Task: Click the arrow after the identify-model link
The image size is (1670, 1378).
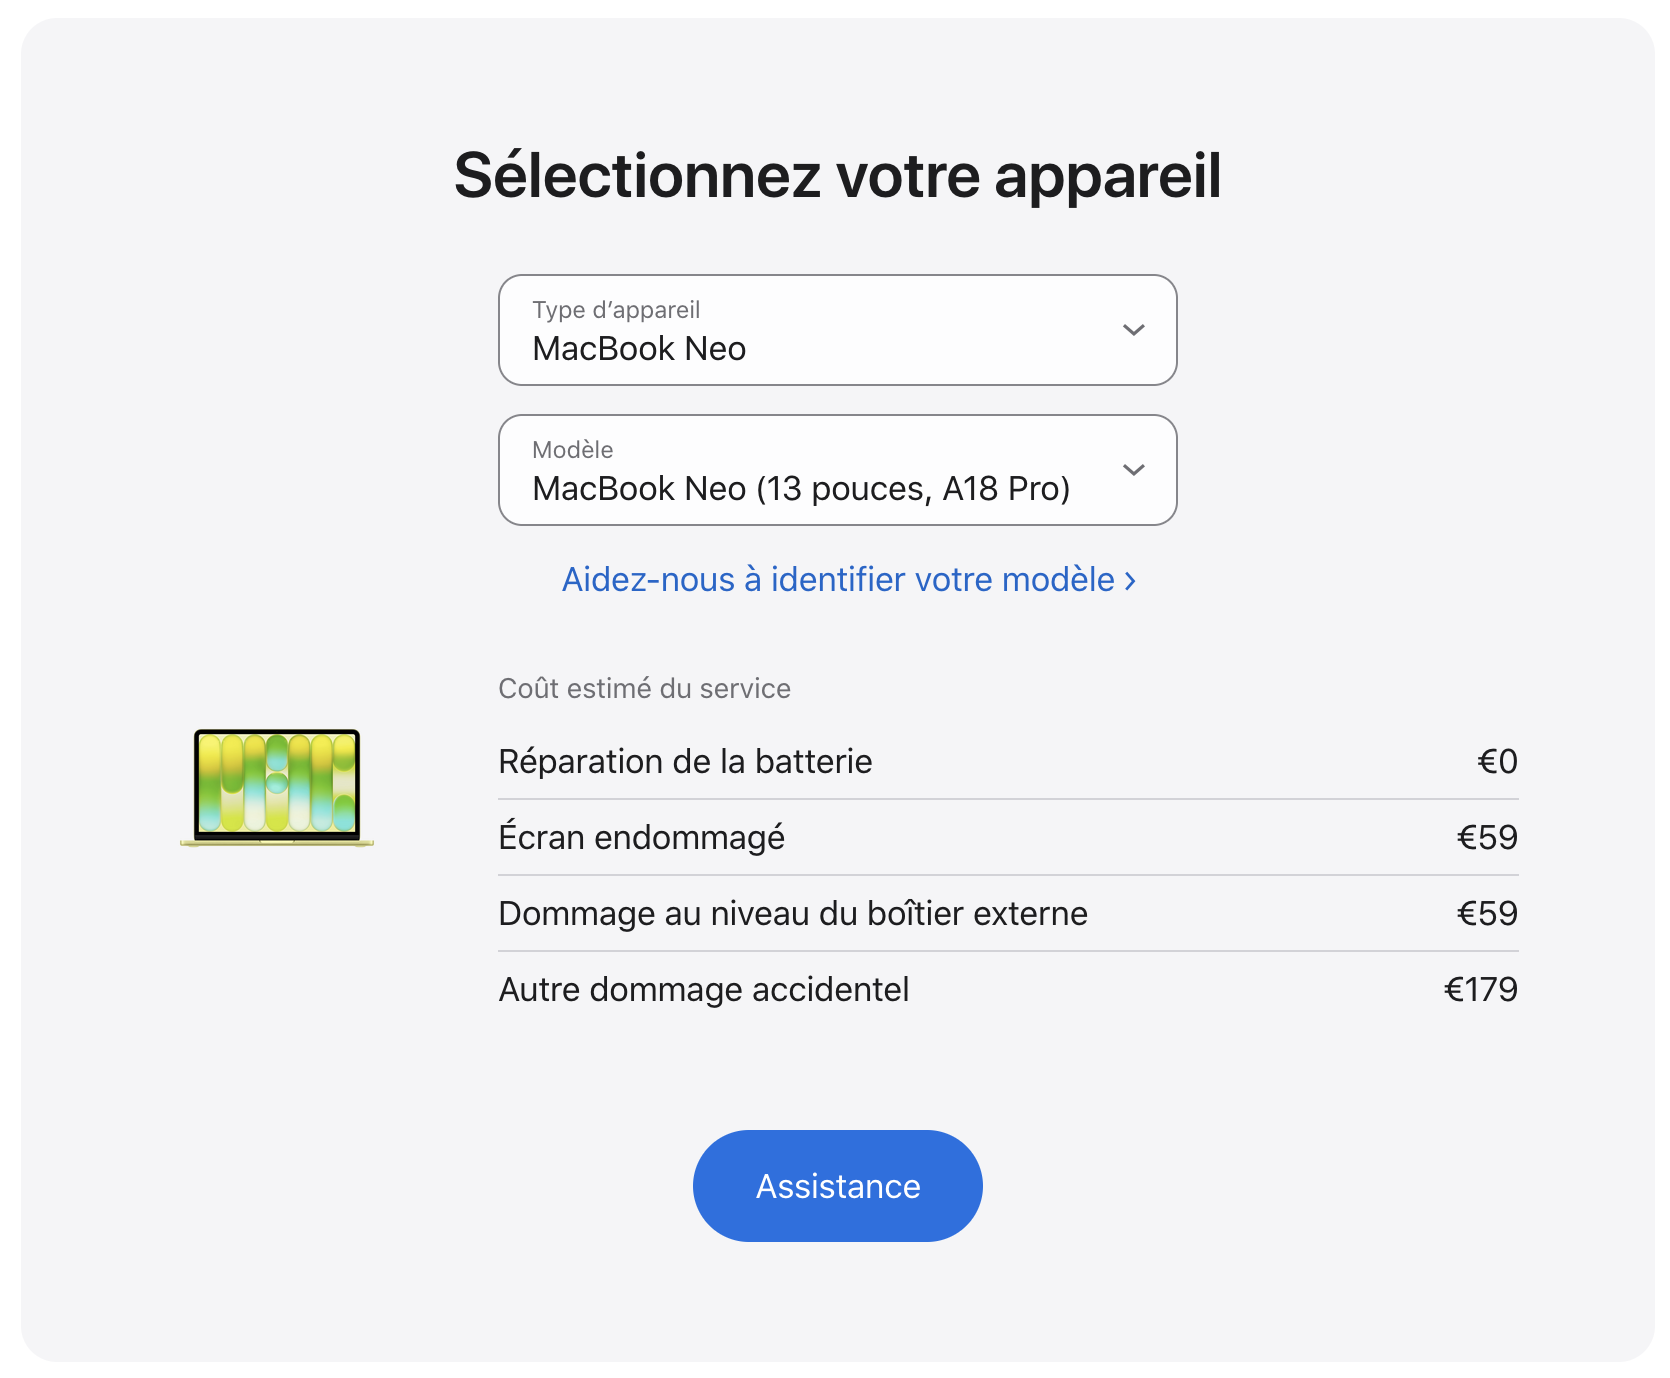Action: tap(1130, 581)
